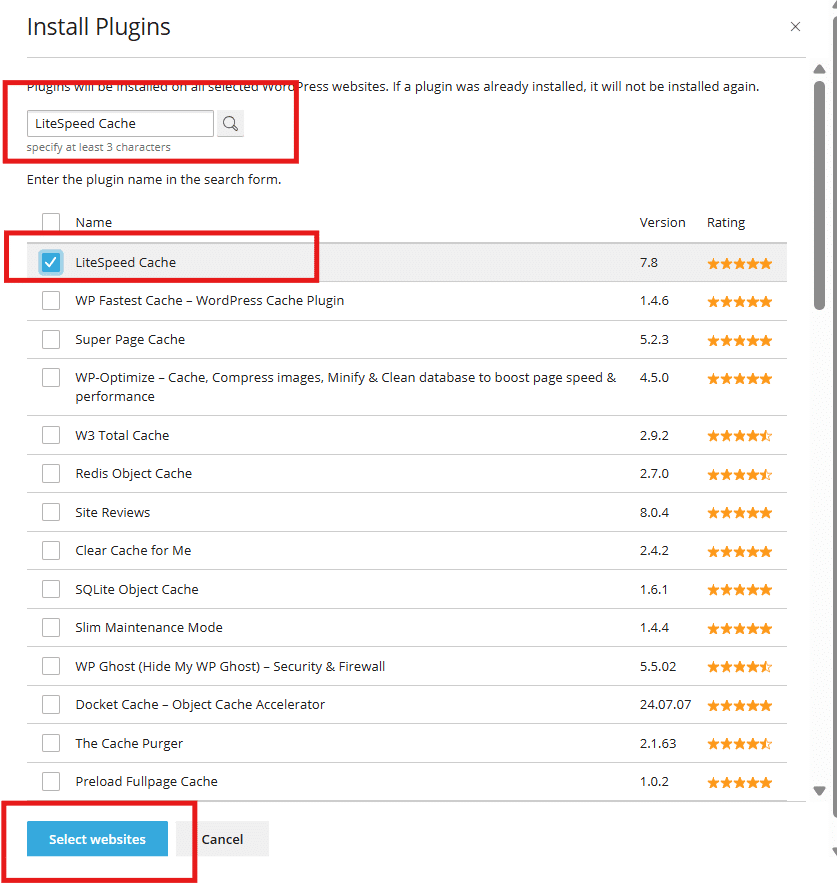837x883 pixels.
Task: Click the rating stars for Redis Object Cache
Action: click(739, 474)
